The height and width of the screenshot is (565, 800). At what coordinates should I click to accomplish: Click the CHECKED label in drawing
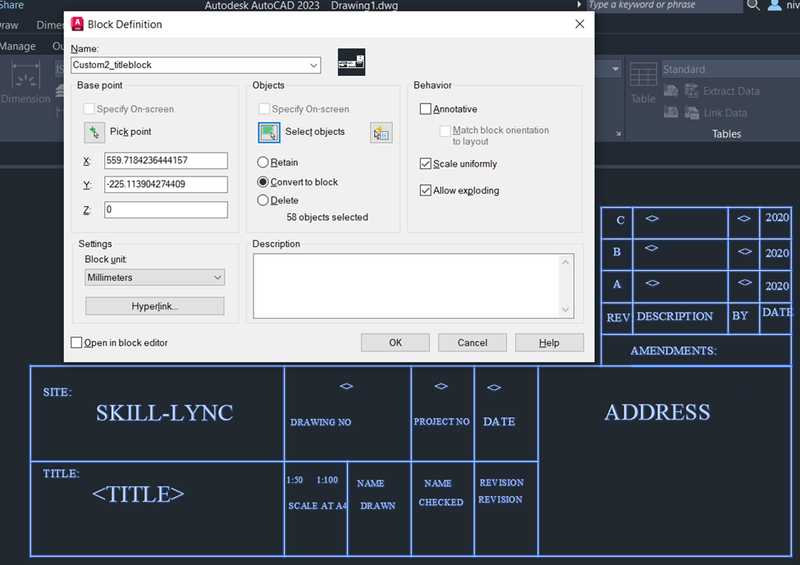tap(441, 502)
